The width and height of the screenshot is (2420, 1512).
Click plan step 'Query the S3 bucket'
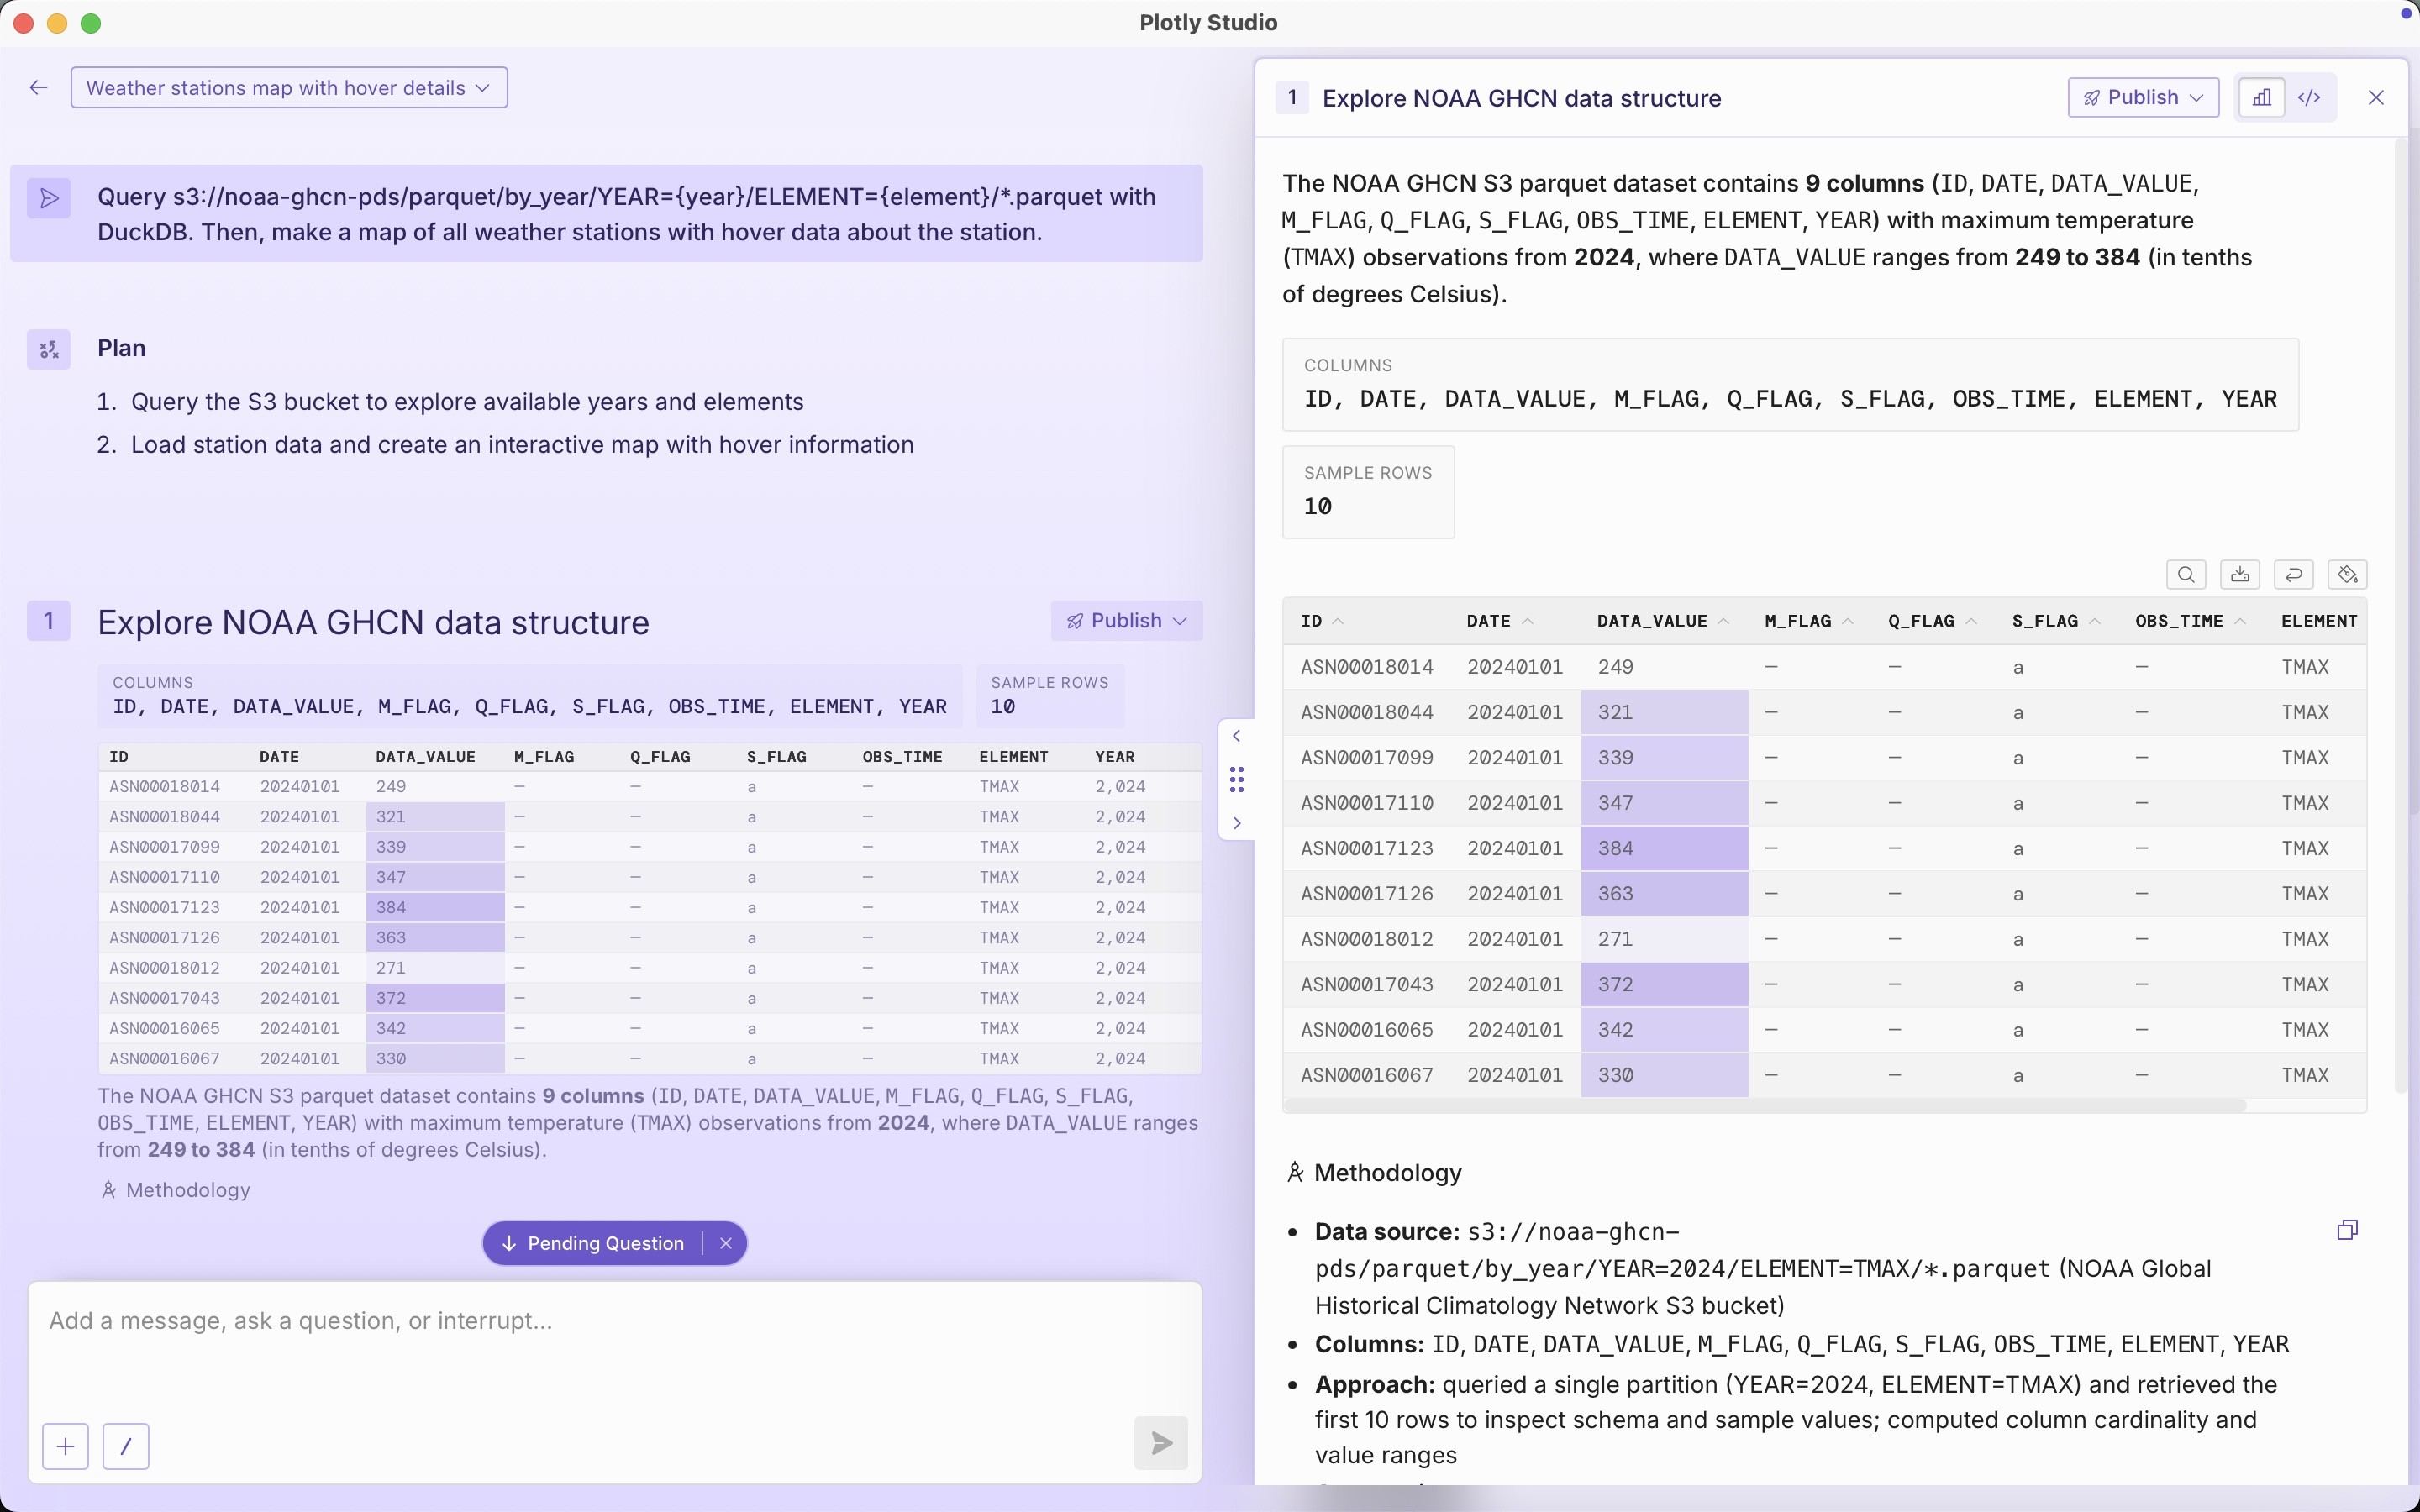tap(467, 402)
